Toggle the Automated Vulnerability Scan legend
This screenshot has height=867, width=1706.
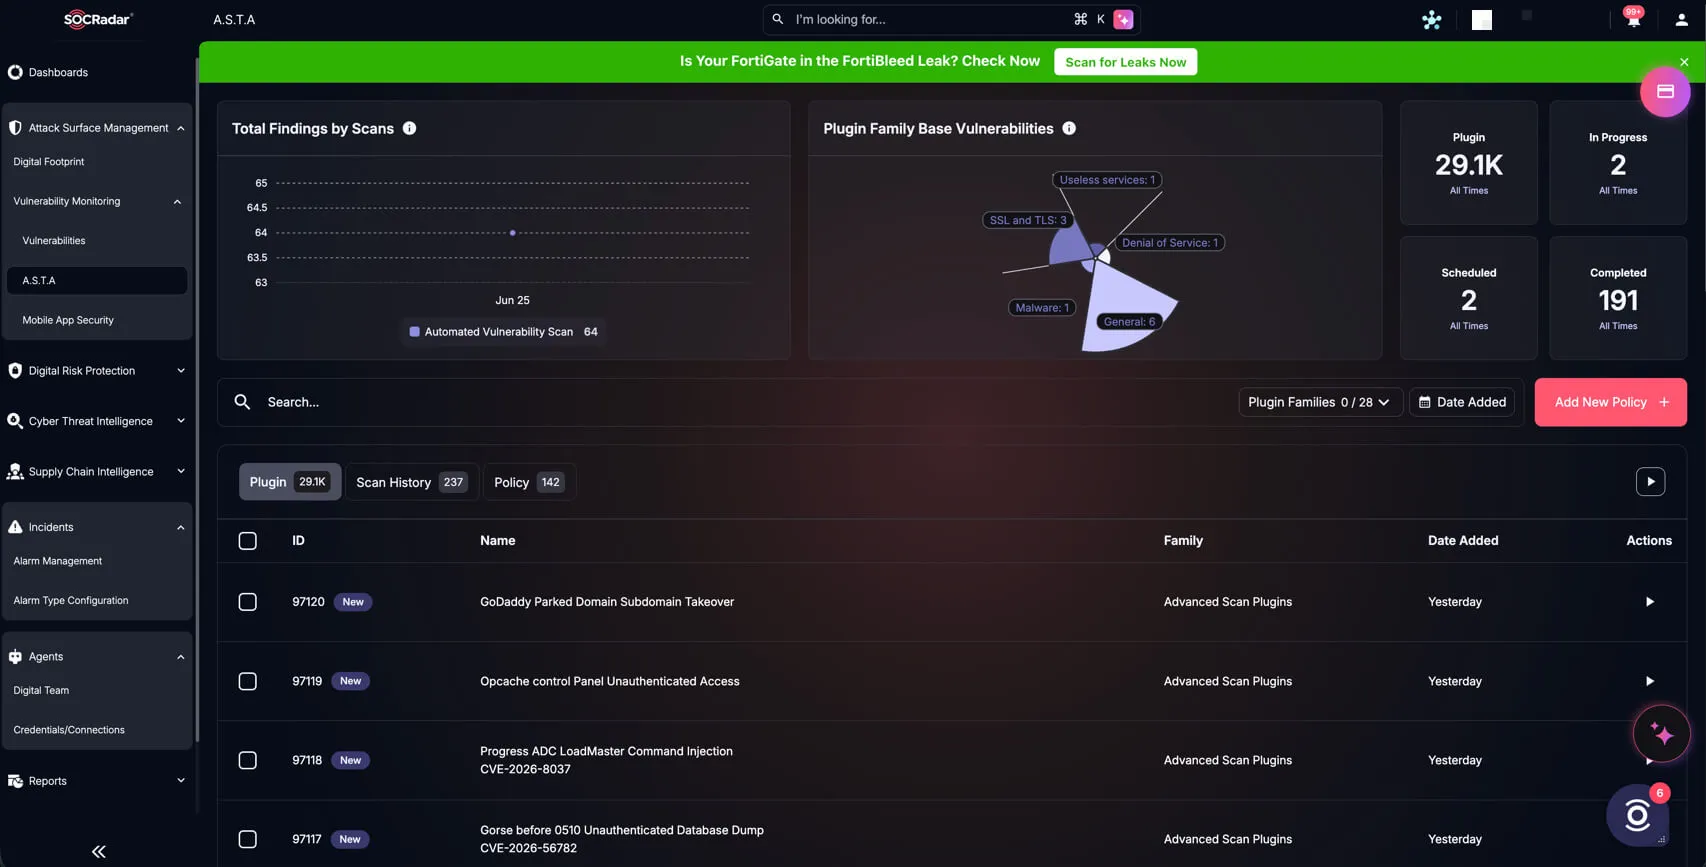coord(504,332)
